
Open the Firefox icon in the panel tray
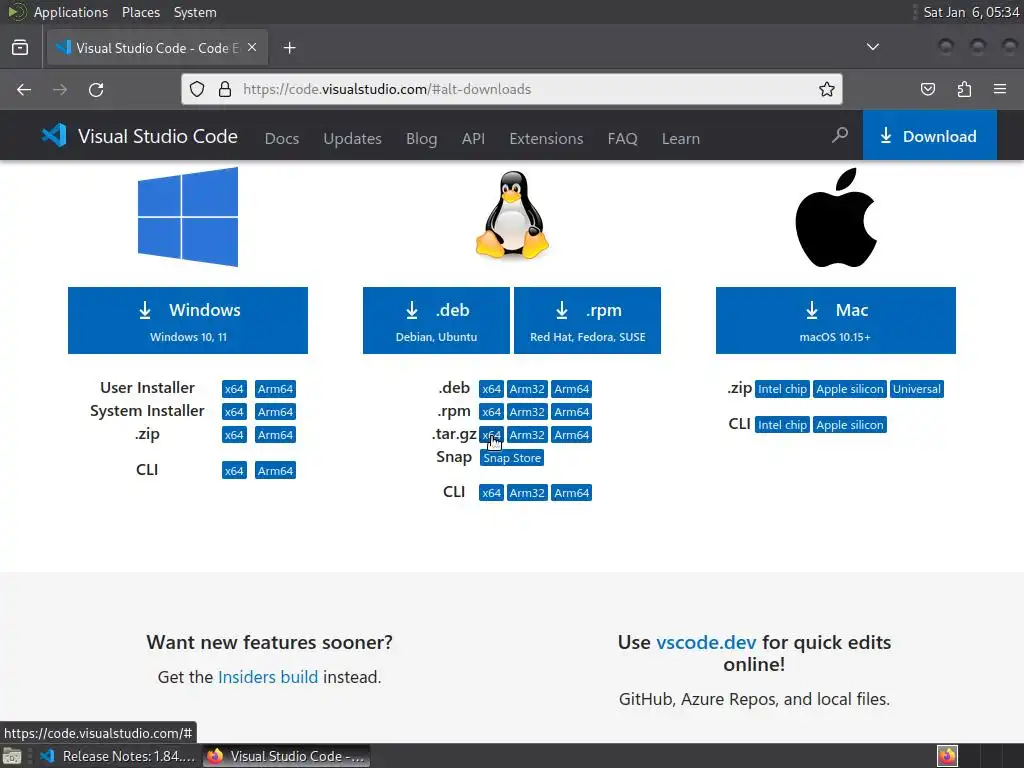pos(948,756)
